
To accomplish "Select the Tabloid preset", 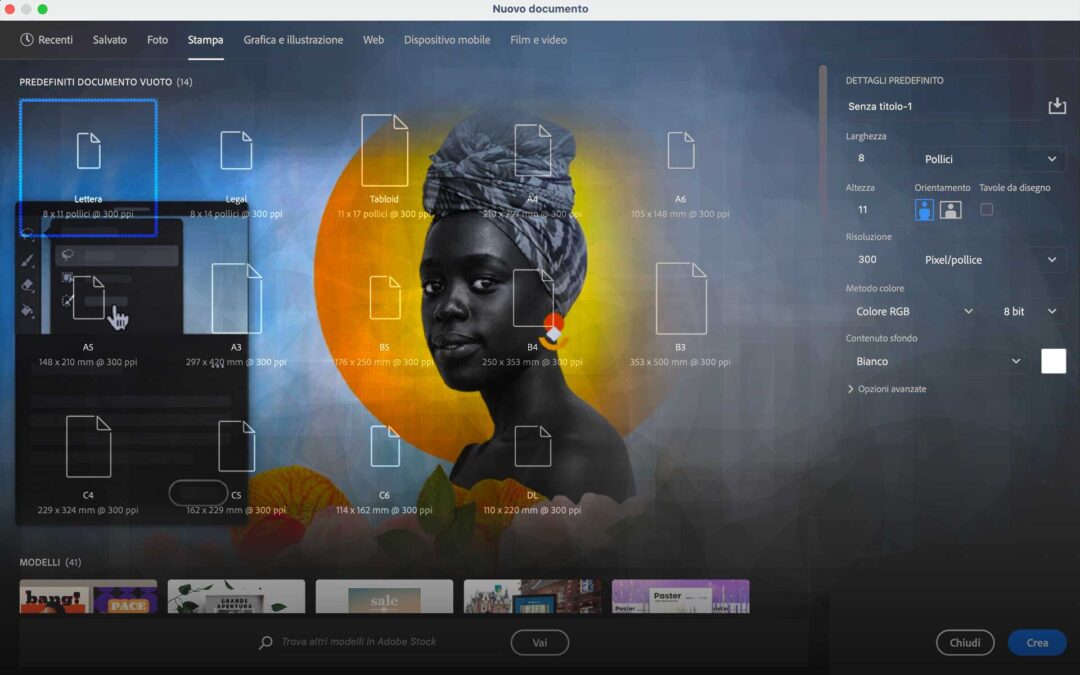I will click(384, 150).
